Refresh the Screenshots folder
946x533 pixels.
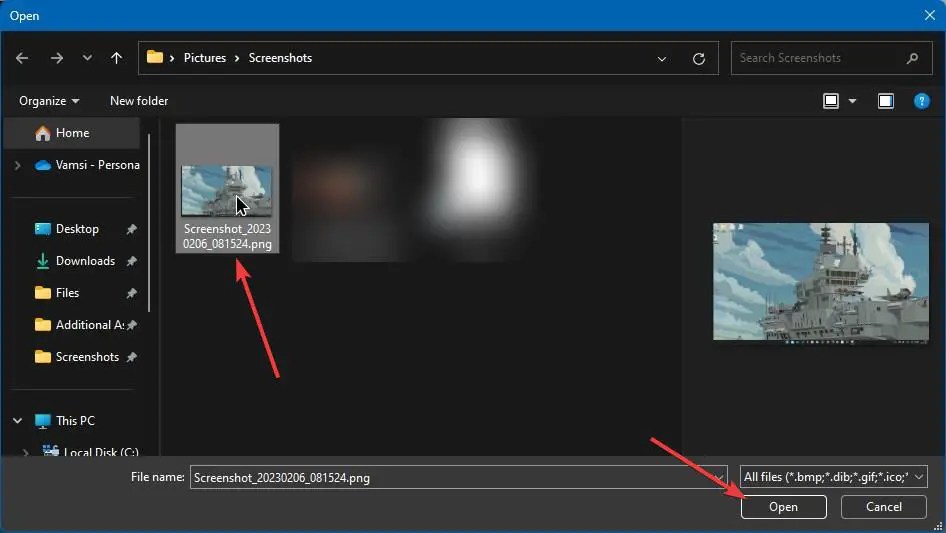(x=699, y=59)
